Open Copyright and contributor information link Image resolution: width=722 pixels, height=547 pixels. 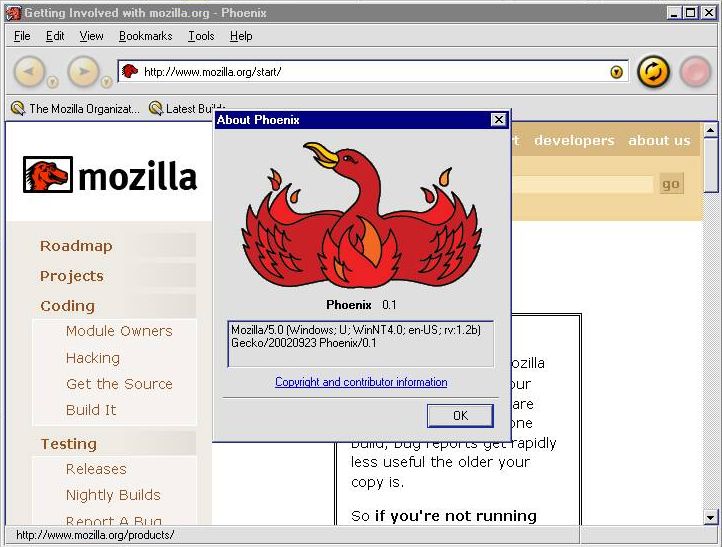coord(361,382)
